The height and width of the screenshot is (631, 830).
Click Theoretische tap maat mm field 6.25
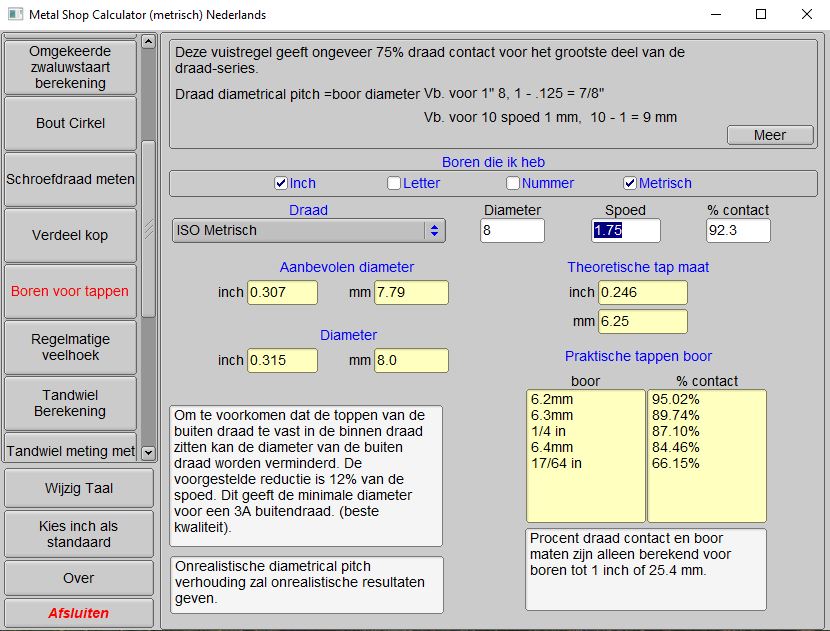(x=643, y=321)
